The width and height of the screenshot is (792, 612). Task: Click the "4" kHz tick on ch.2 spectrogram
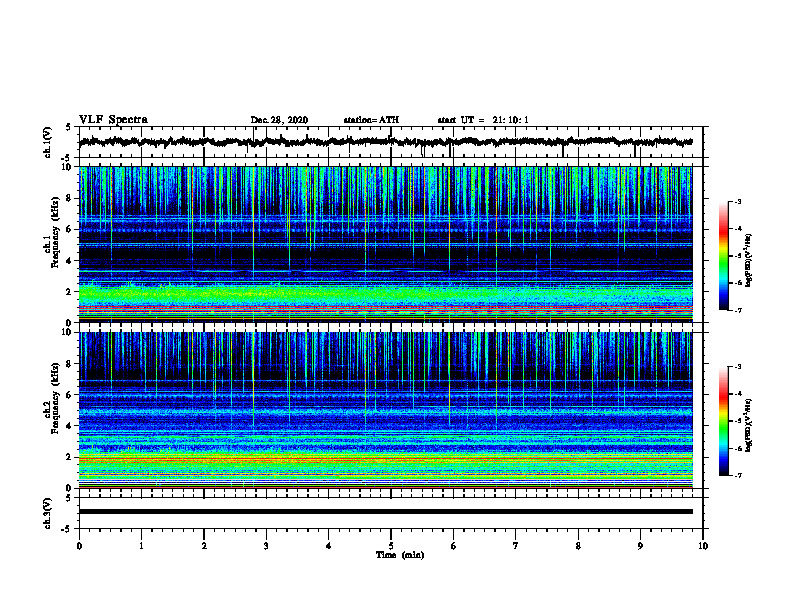pyautogui.click(x=69, y=426)
